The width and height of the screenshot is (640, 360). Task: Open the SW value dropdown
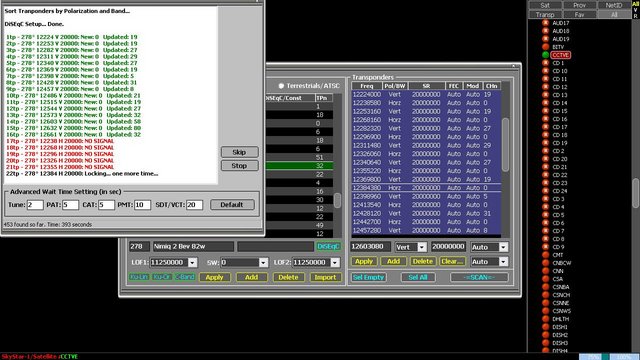tap(264, 262)
